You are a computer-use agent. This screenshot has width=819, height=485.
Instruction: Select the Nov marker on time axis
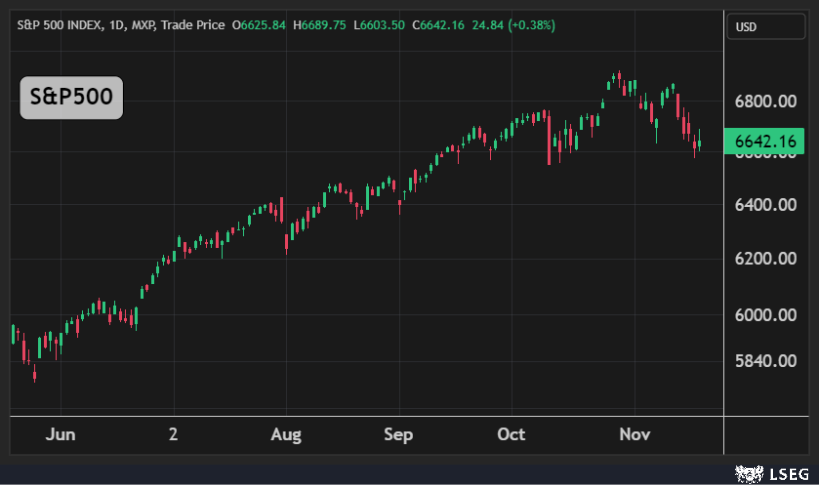[635, 435]
